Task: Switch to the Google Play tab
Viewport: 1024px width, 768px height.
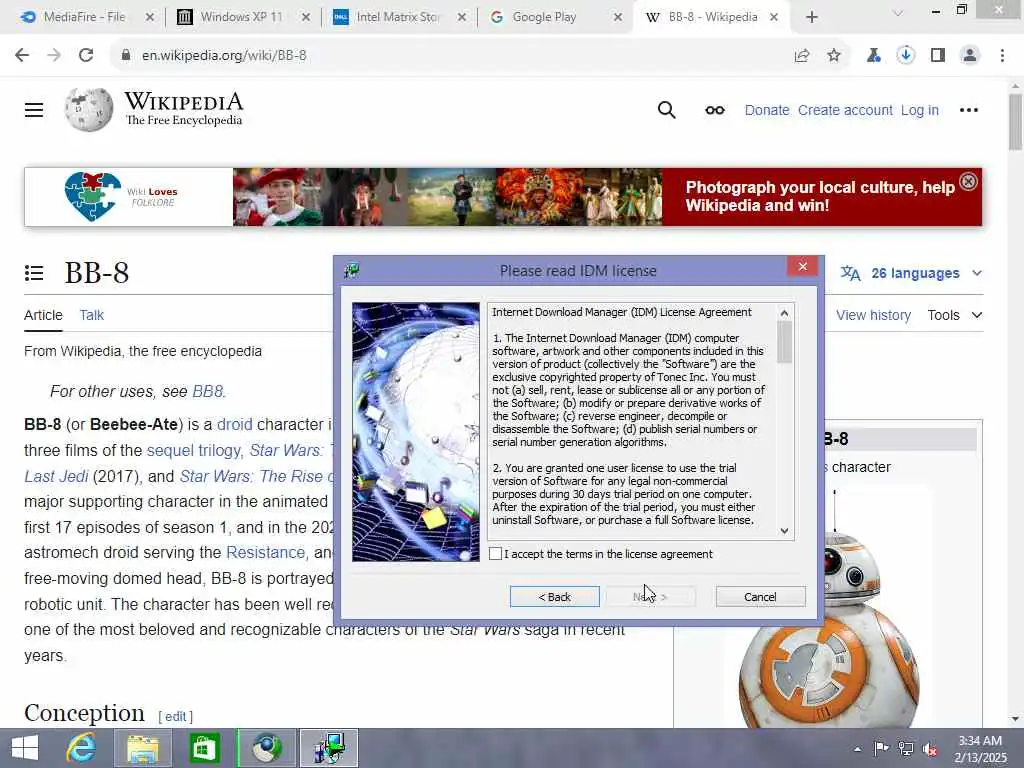Action: 544,17
